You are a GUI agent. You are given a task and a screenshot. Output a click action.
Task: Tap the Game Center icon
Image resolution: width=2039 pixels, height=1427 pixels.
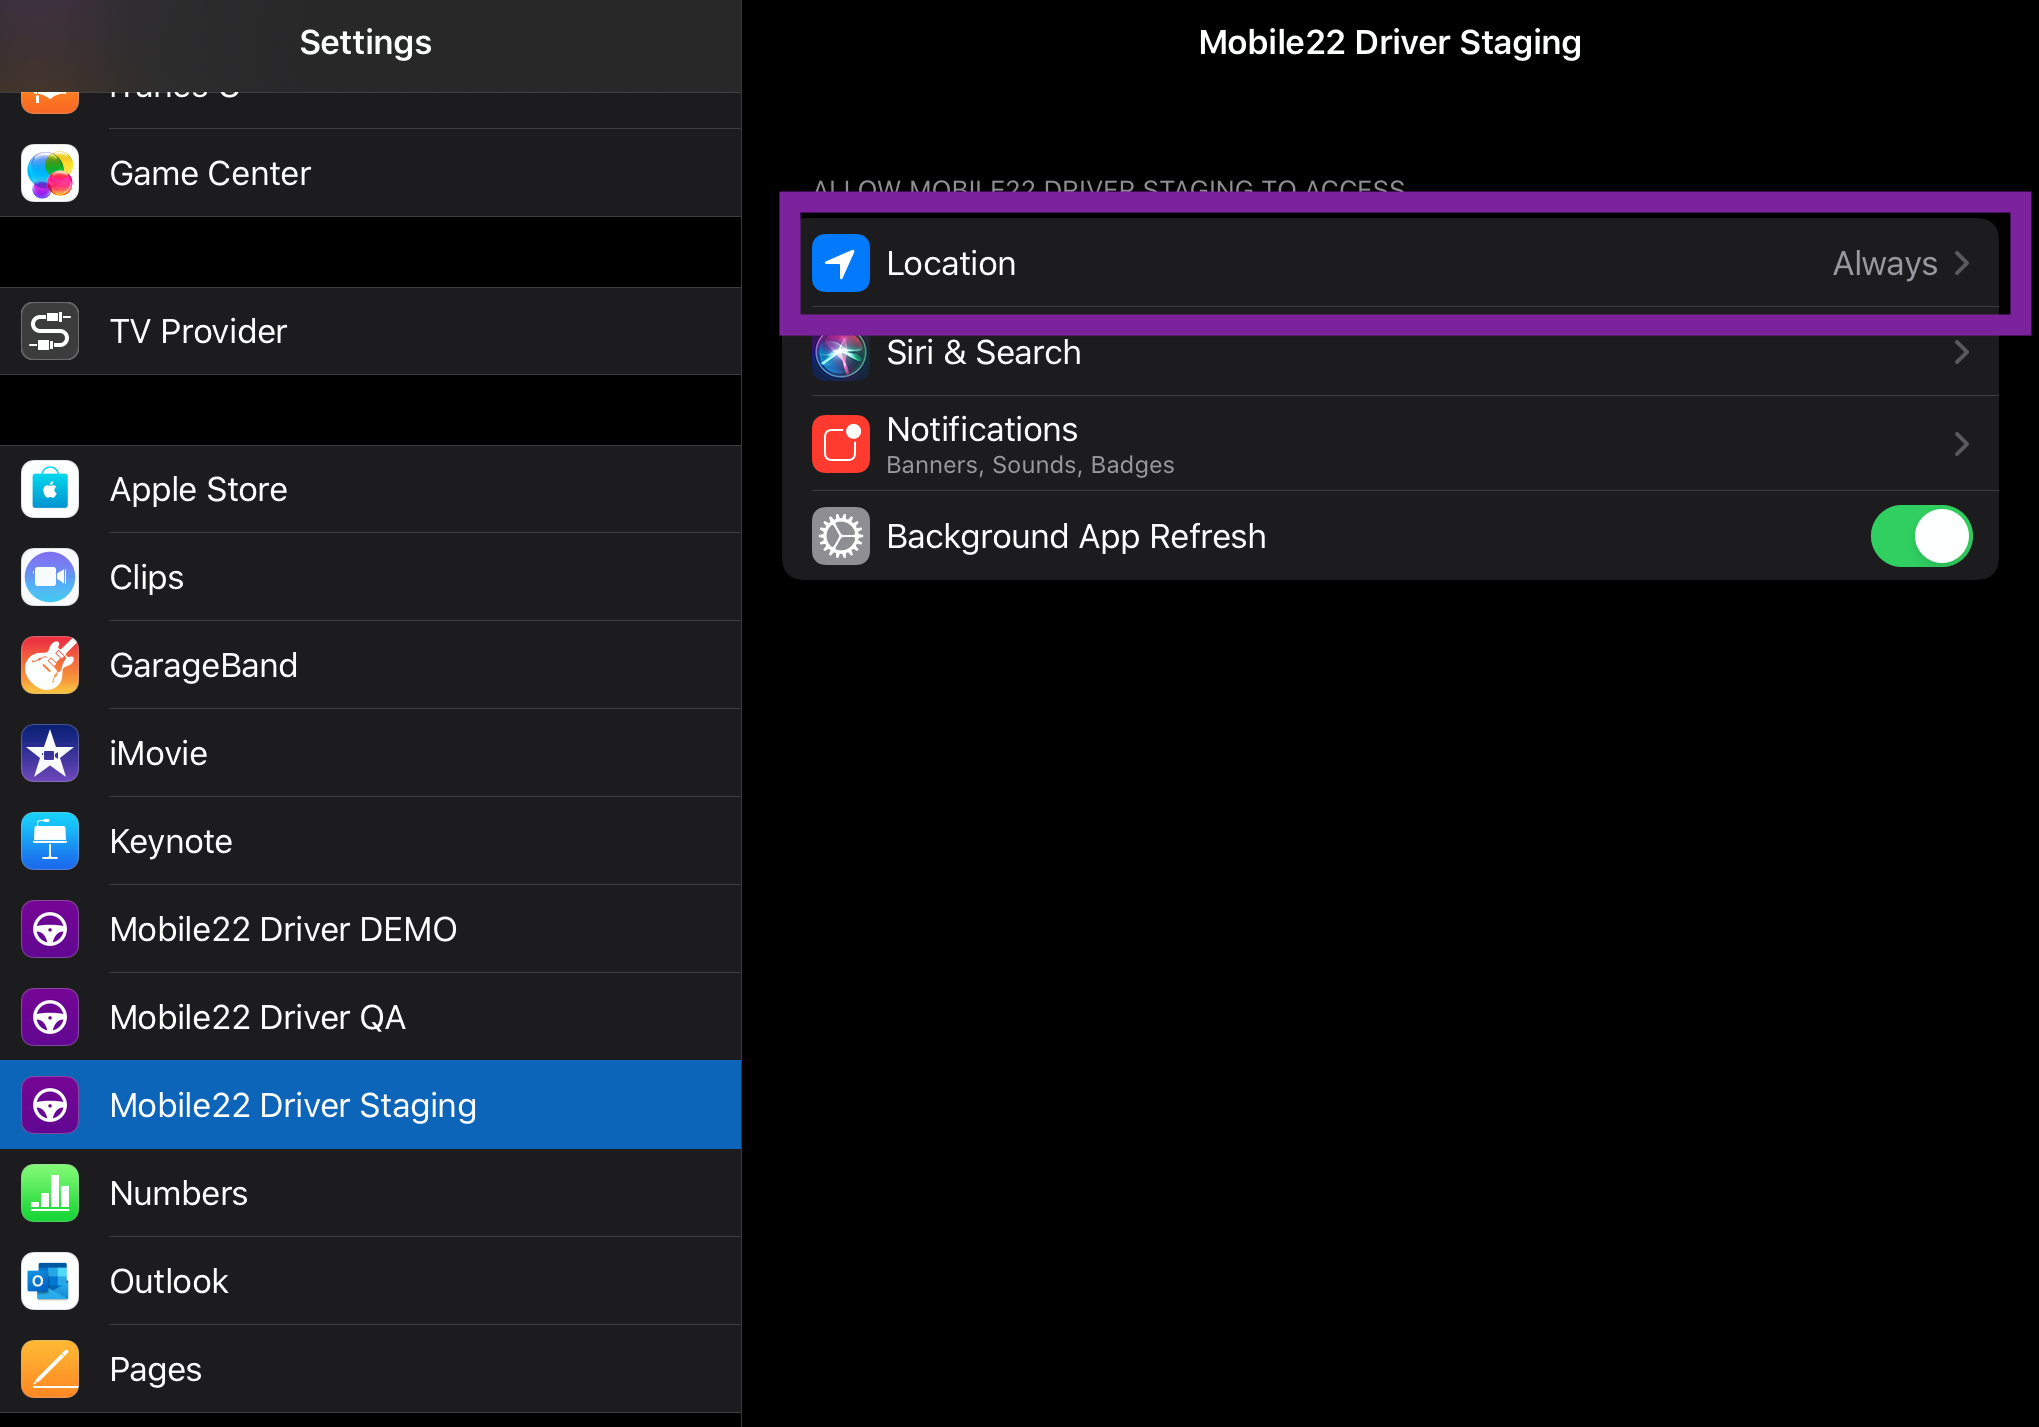[x=50, y=174]
